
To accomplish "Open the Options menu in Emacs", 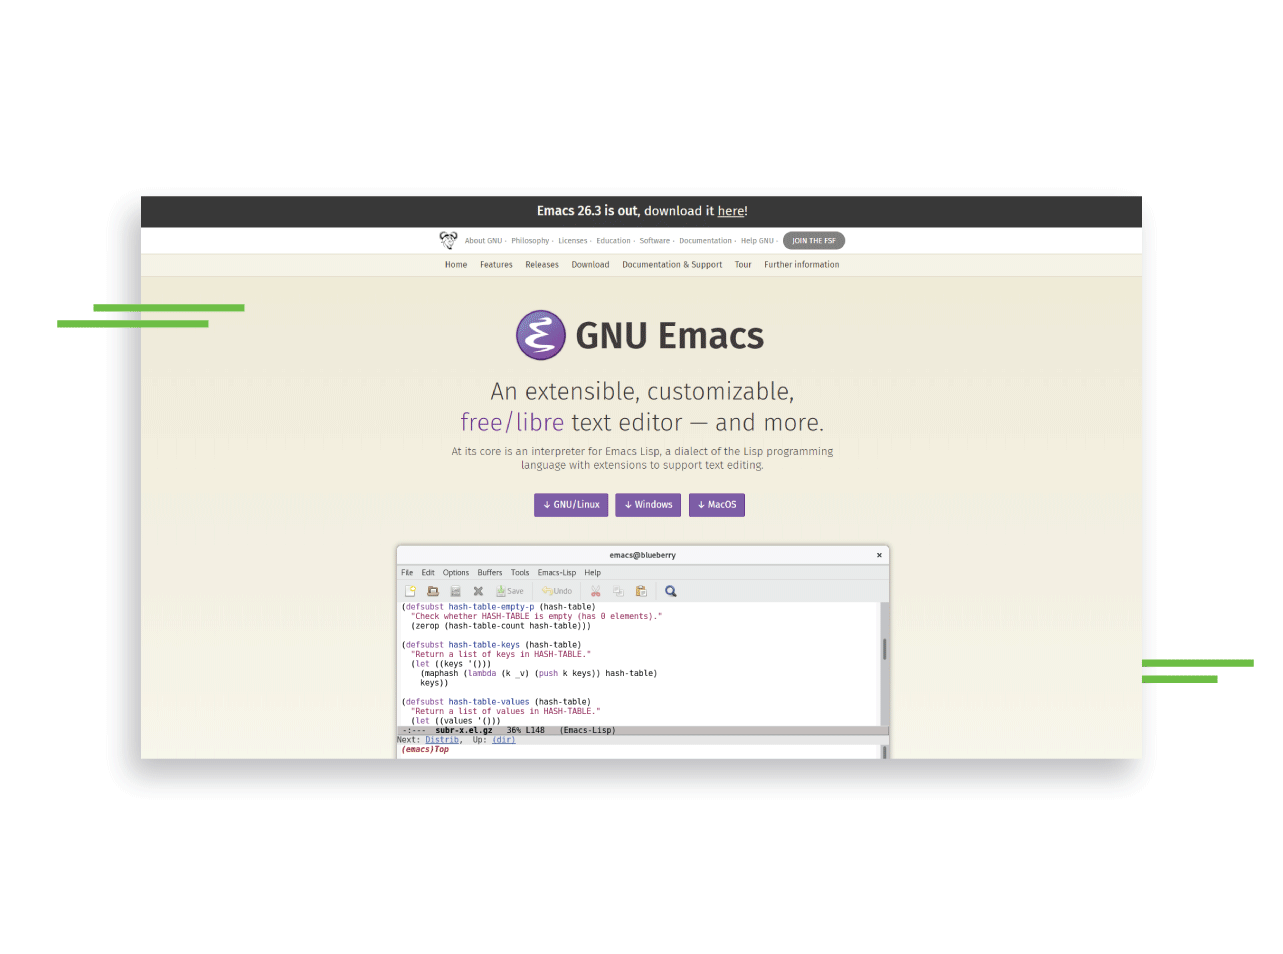I will tap(456, 573).
